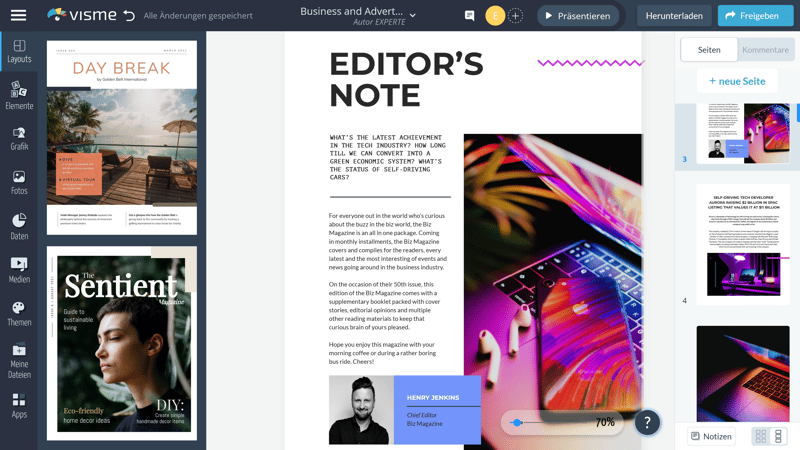Open the Themen color themes panel
This screenshot has height=450, width=800.
click(19, 314)
